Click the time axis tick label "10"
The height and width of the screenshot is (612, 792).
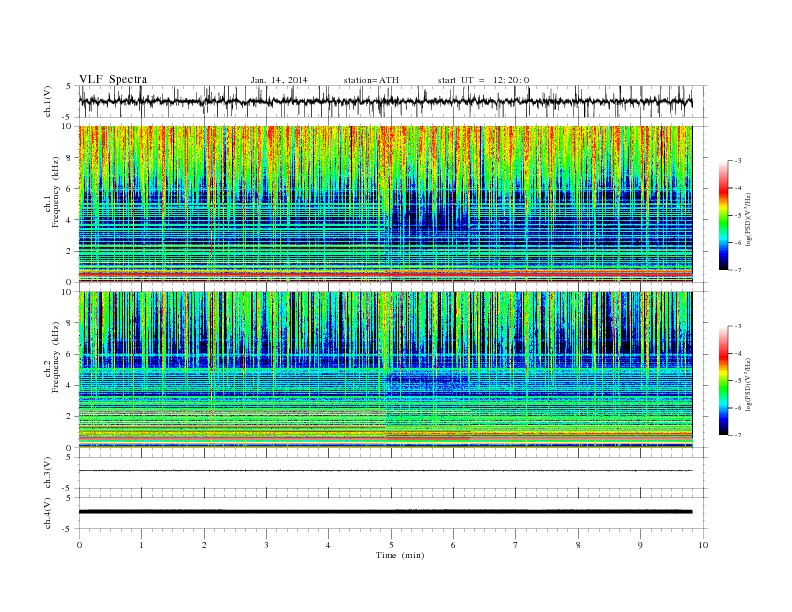703,545
